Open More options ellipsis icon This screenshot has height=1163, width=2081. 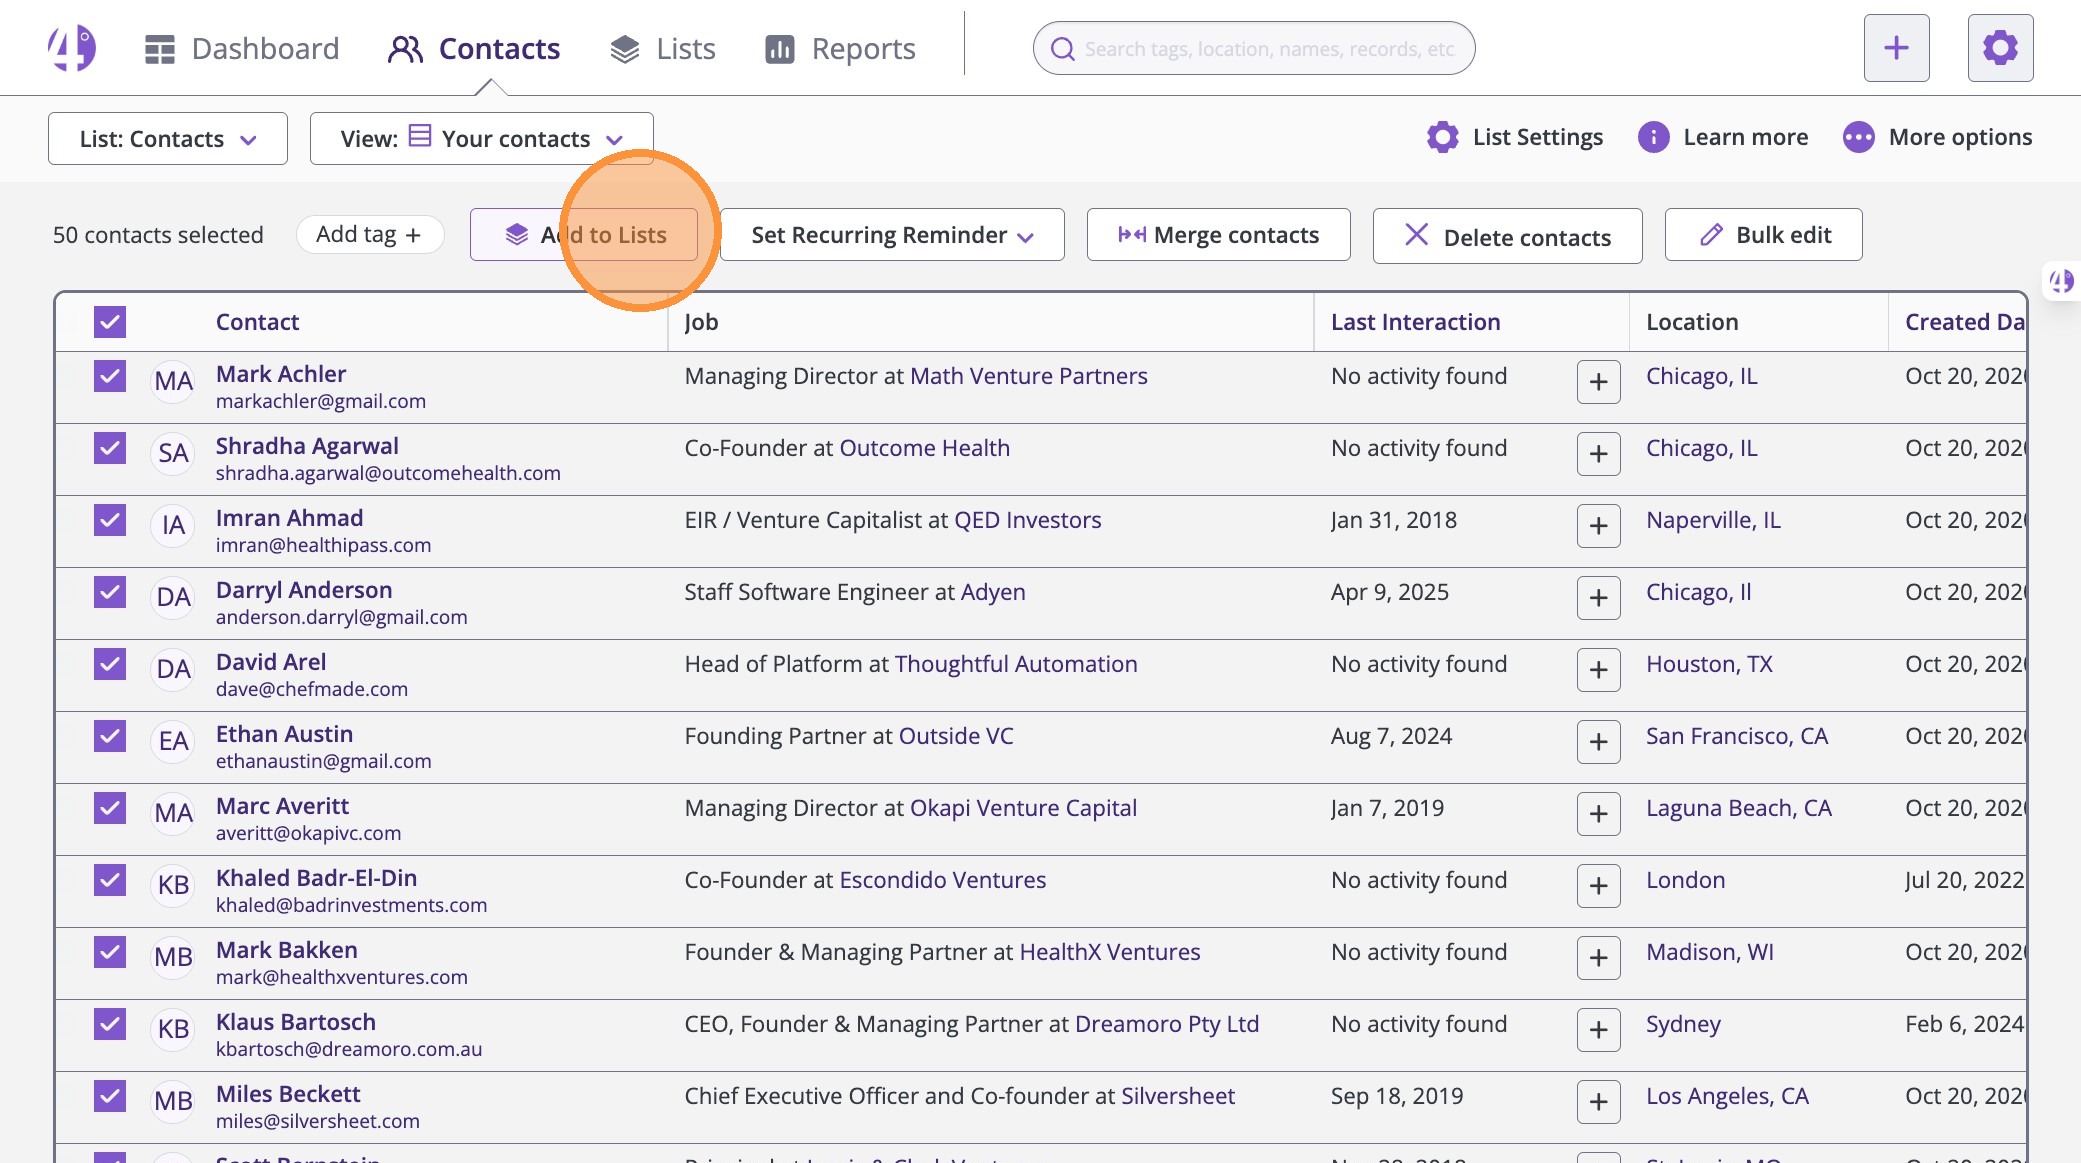pos(1858,137)
